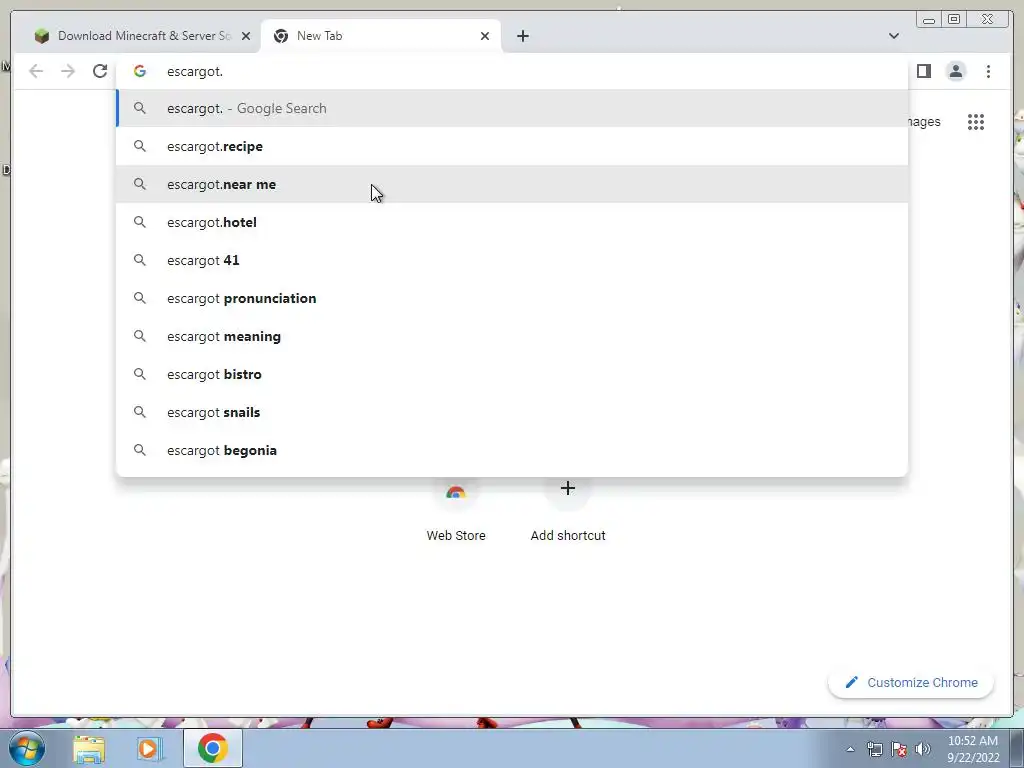The height and width of the screenshot is (768, 1024).
Task: Show hidden tray icons arrow
Action: pyautogui.click(x=850, y=749)
